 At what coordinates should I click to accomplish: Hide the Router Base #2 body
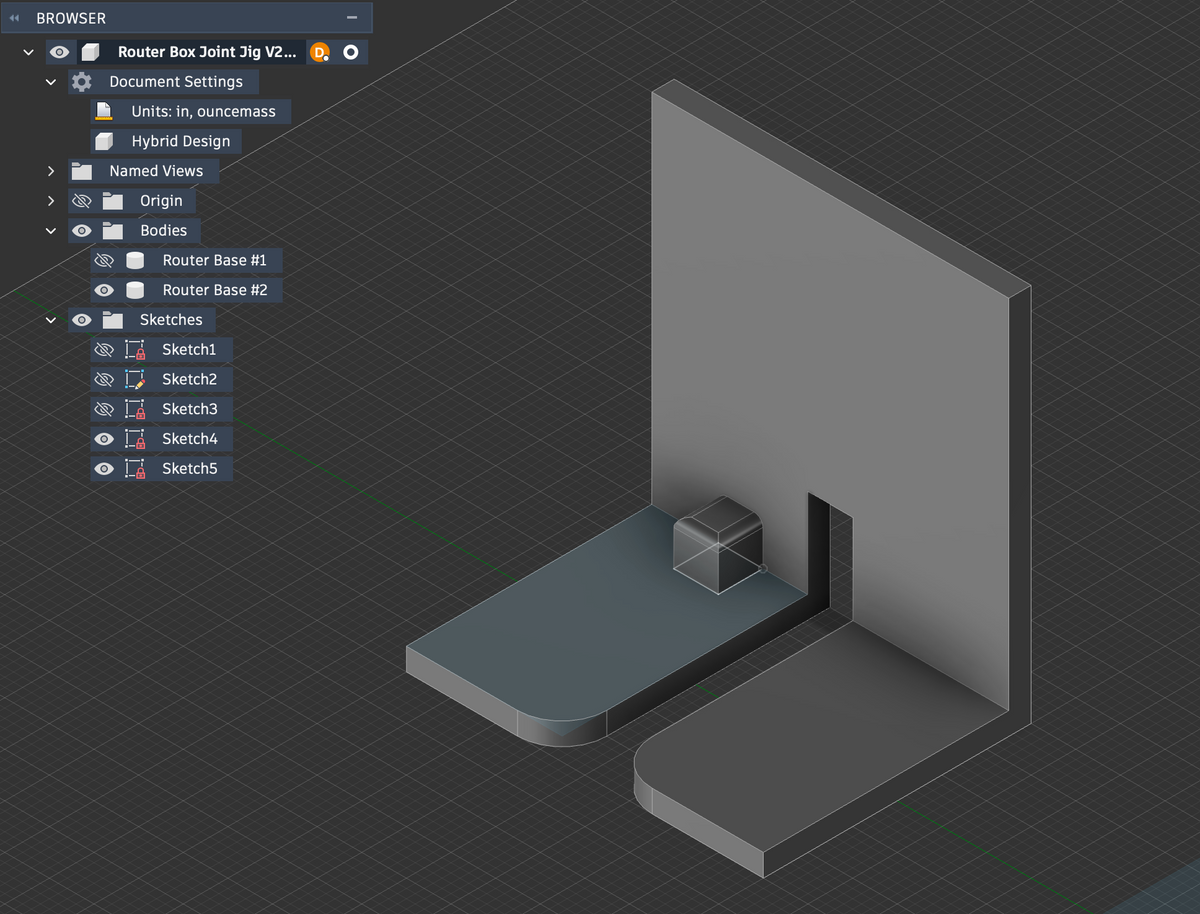pyautogui.click(x=104, y=290)
